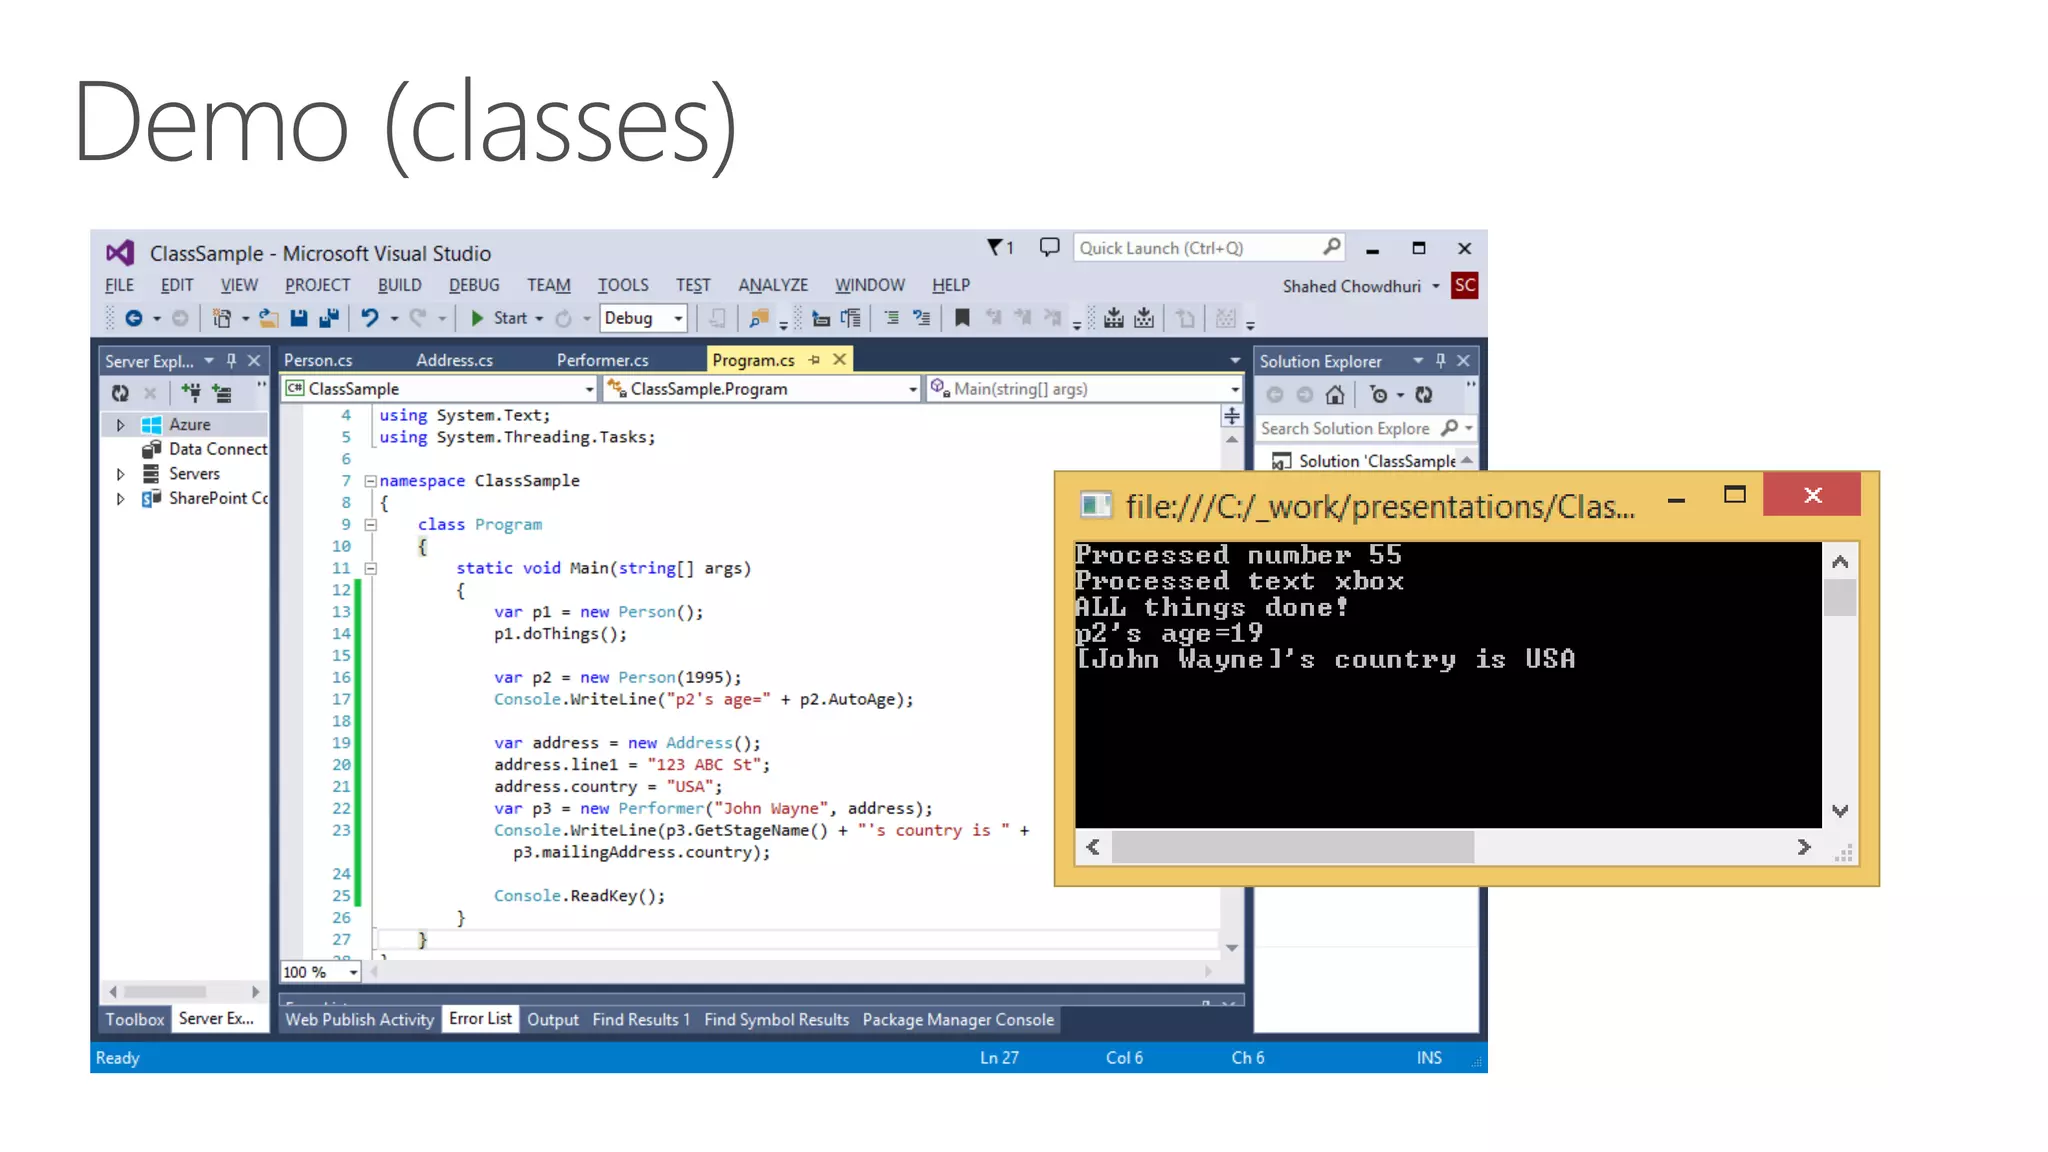Click the Open File folder icon

pos(268,318)
